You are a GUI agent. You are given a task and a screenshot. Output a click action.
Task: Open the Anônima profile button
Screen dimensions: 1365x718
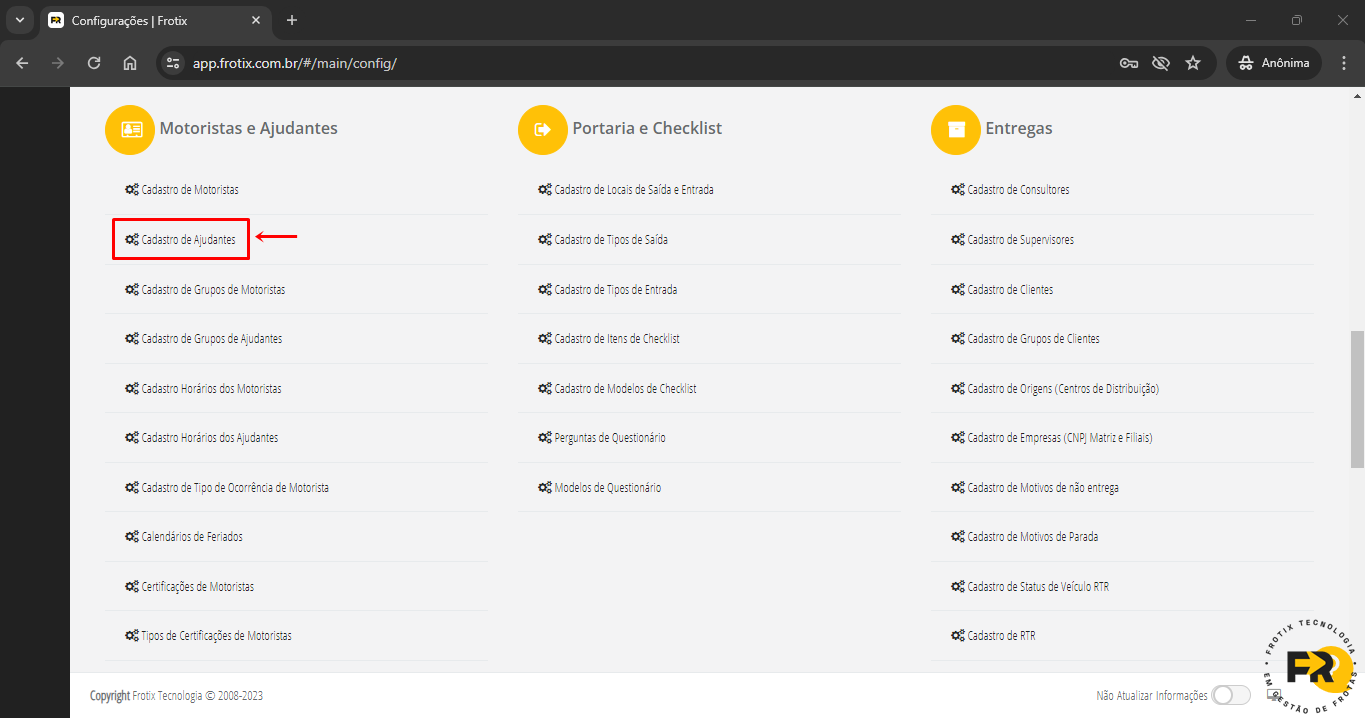[x=1274, y=63]
